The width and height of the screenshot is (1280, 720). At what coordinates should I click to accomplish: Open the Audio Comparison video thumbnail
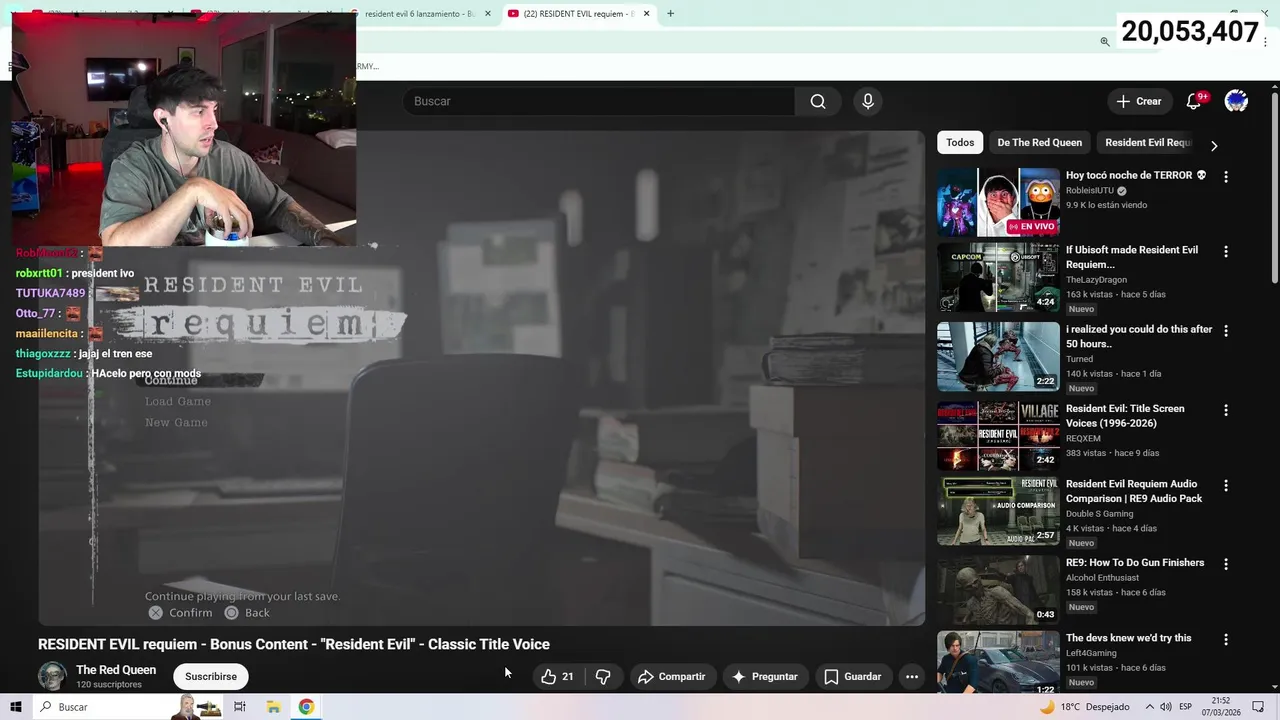(x=998, y=511)
